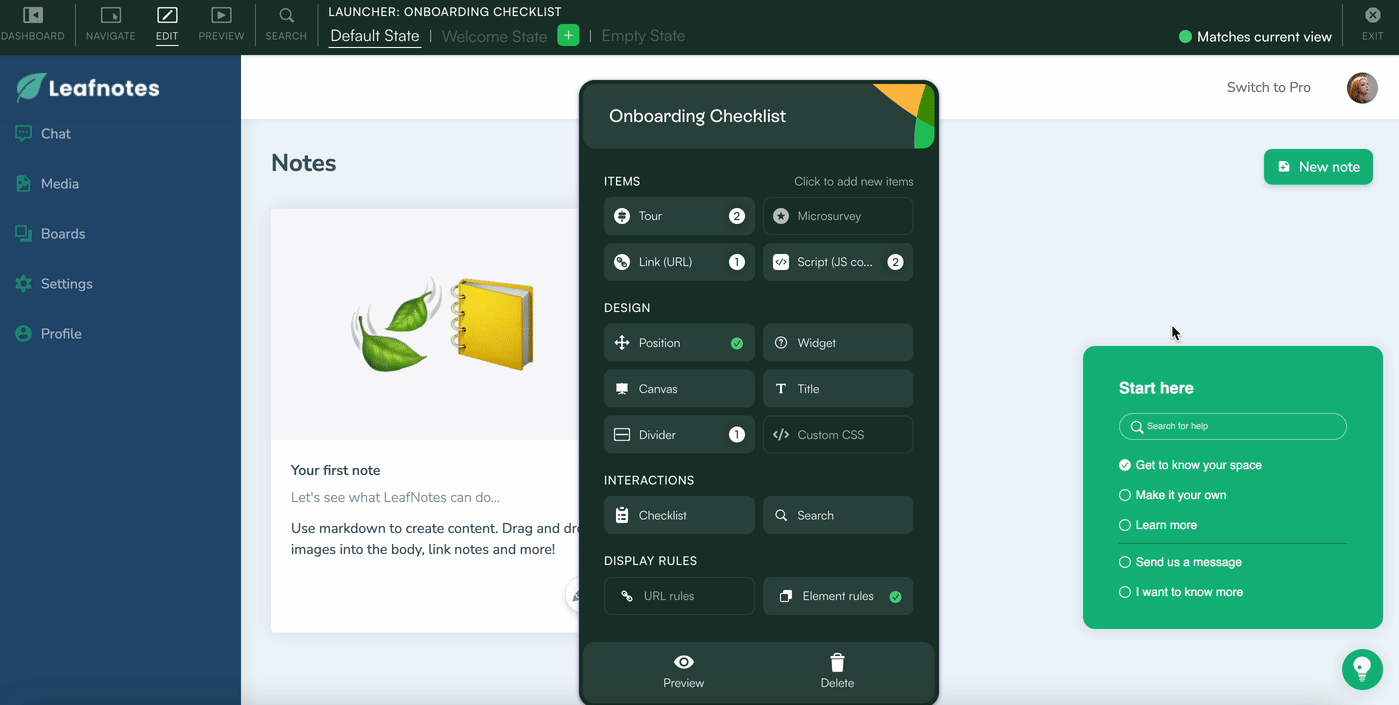Mark "Send us a message" complete

point(1123,562)
